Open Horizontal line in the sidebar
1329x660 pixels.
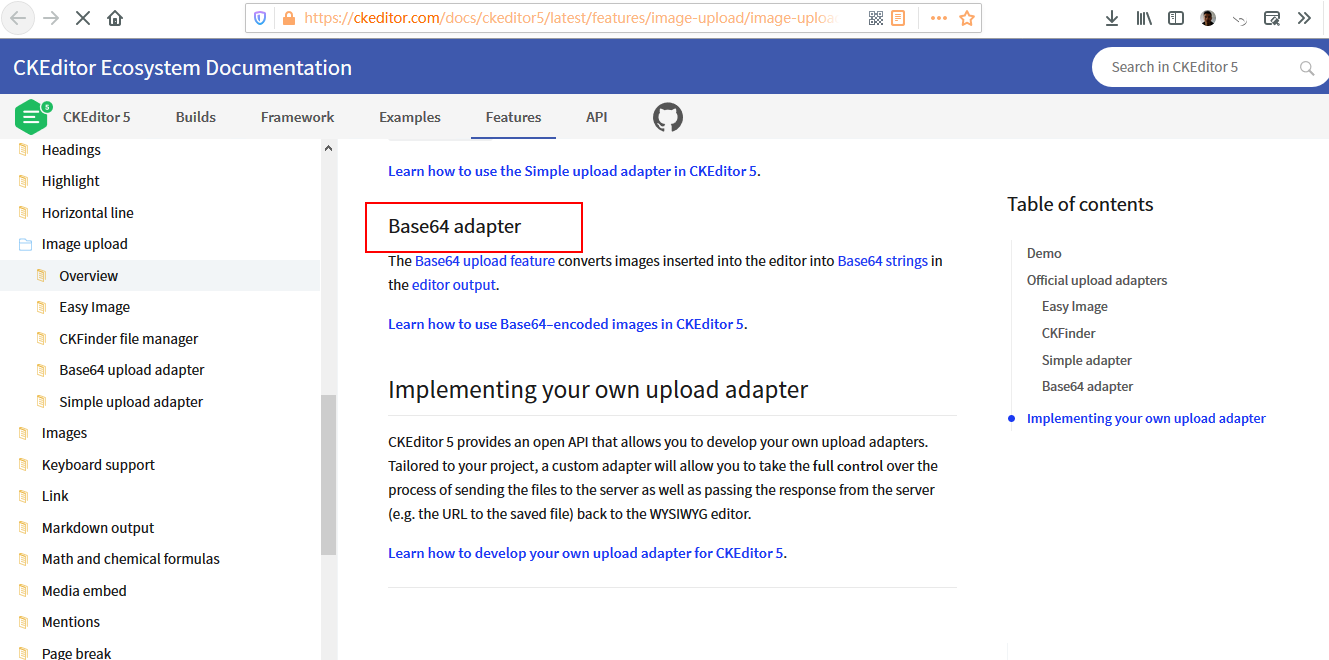88,213
